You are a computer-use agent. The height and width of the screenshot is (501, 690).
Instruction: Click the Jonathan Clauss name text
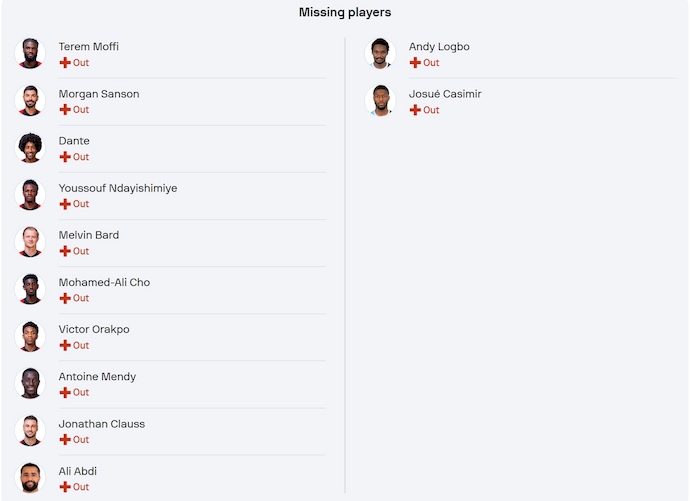tap(101, 424)
